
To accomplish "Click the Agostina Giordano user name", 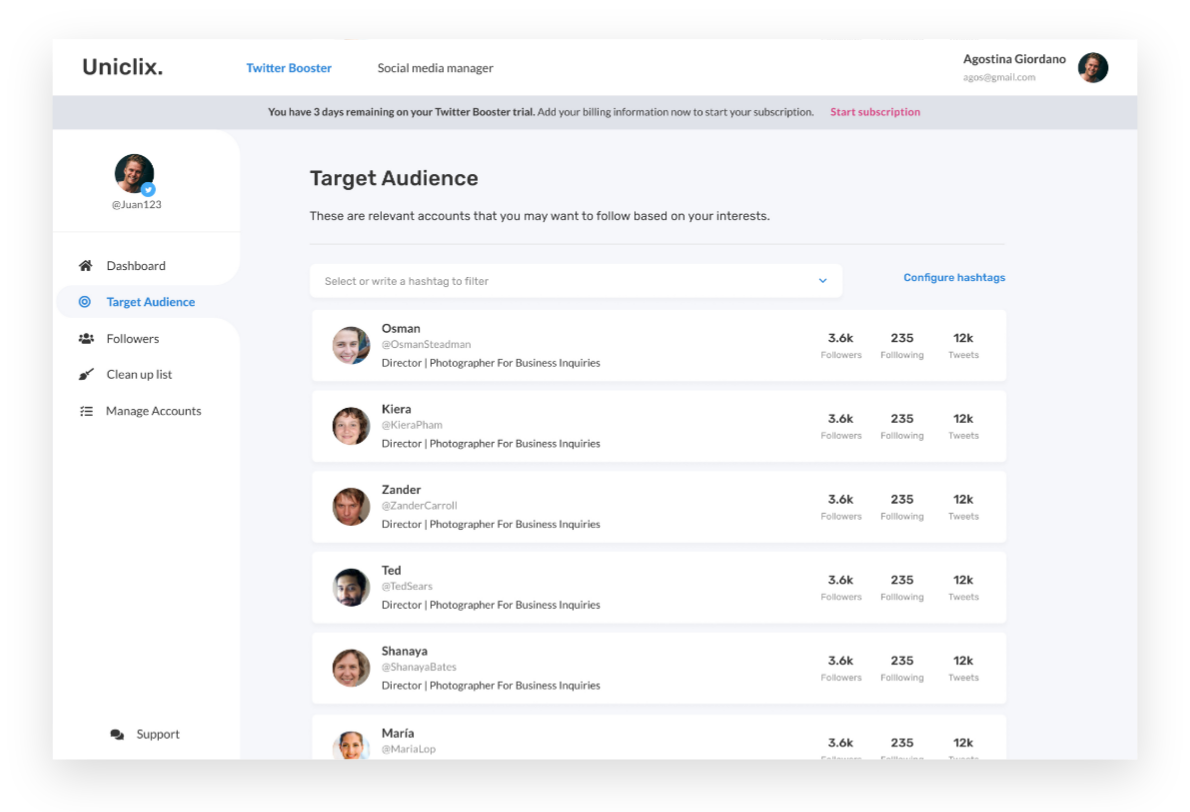I will [1014, 59].
